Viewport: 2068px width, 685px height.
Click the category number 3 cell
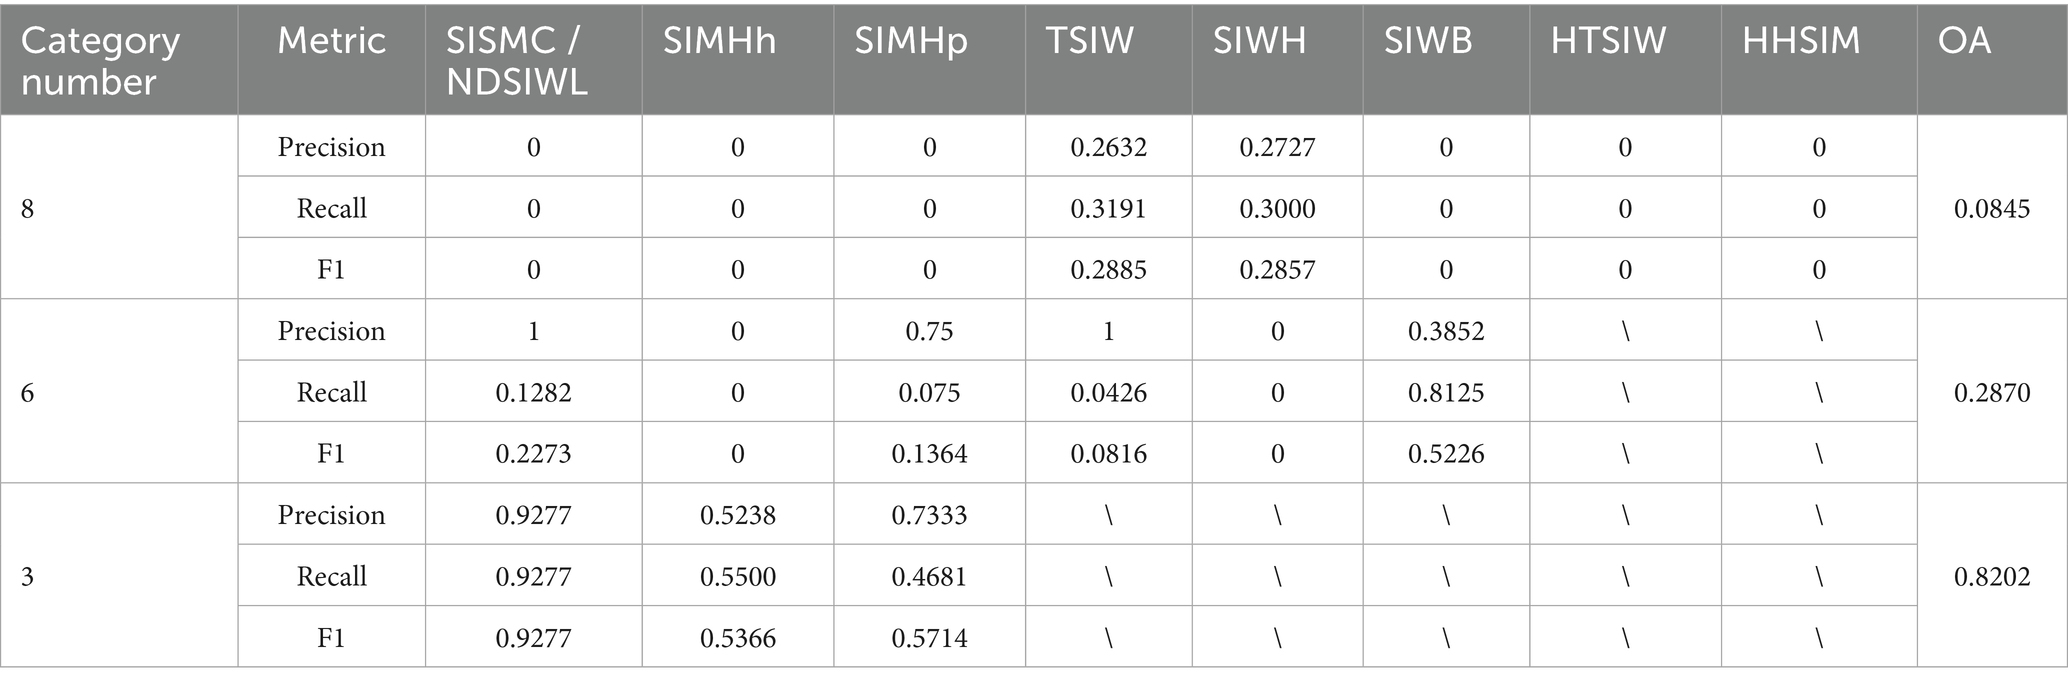(x=28, y=576)
